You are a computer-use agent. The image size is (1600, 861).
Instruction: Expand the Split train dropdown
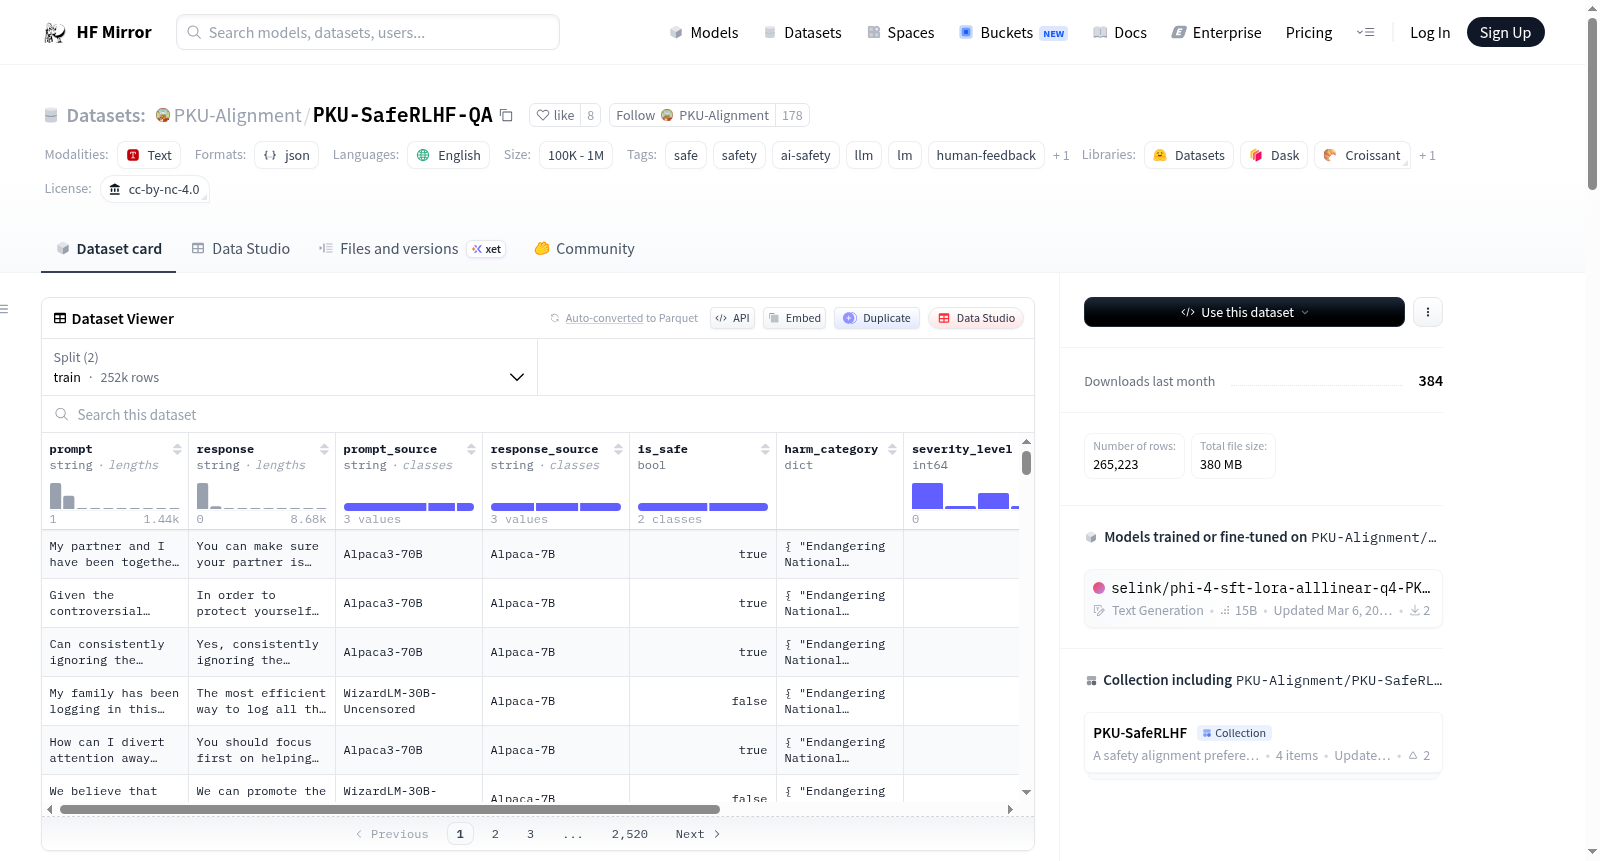289,367
